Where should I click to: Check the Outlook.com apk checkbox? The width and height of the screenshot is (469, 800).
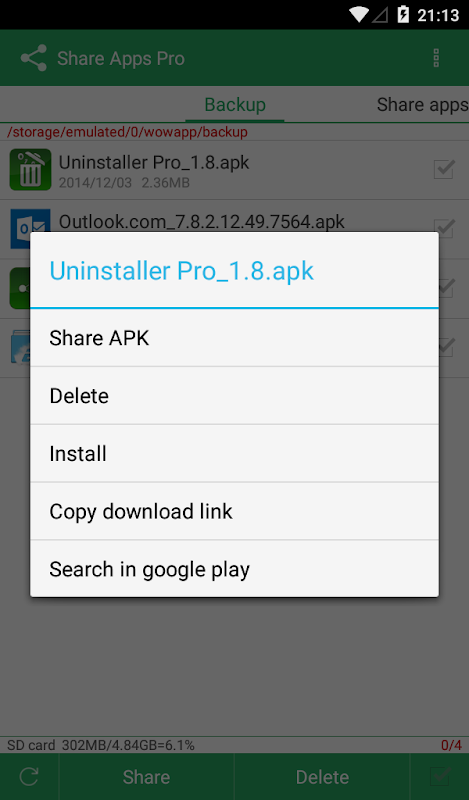tap(443, 226)
